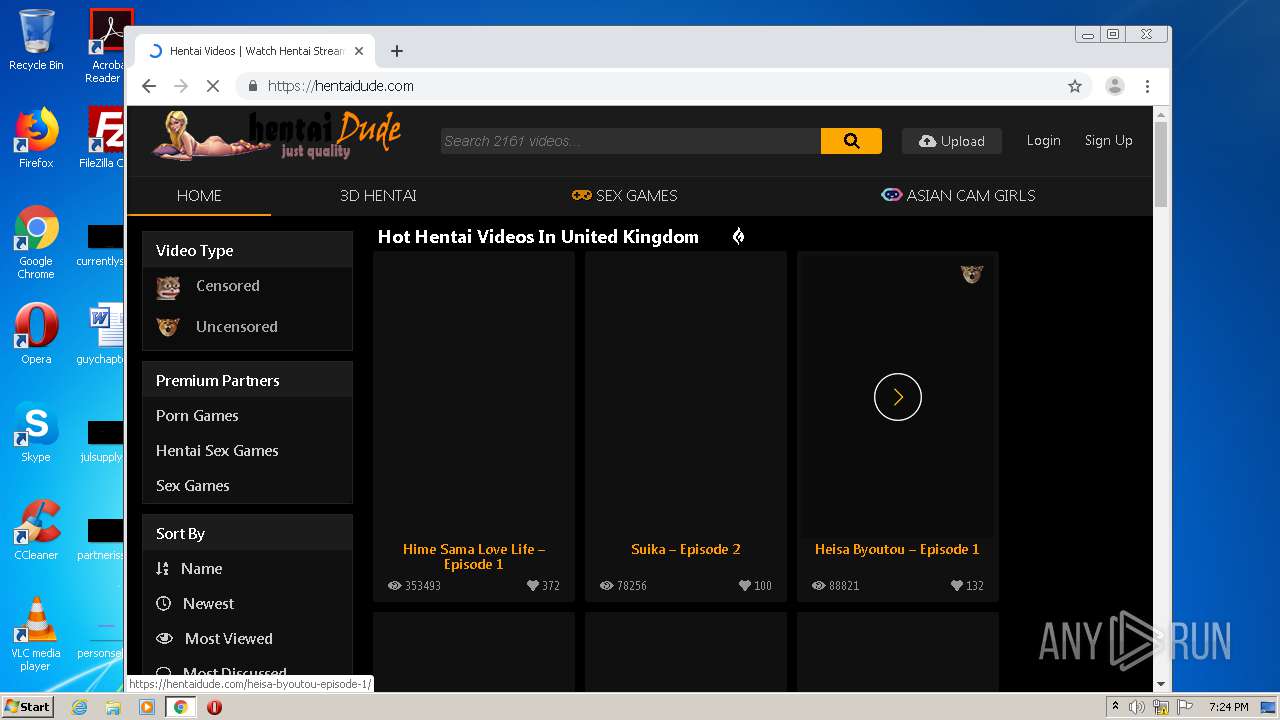This screenshot has height=720, width=1280.
Task: Sort videos by Newest
Action: tap(208, 604)
